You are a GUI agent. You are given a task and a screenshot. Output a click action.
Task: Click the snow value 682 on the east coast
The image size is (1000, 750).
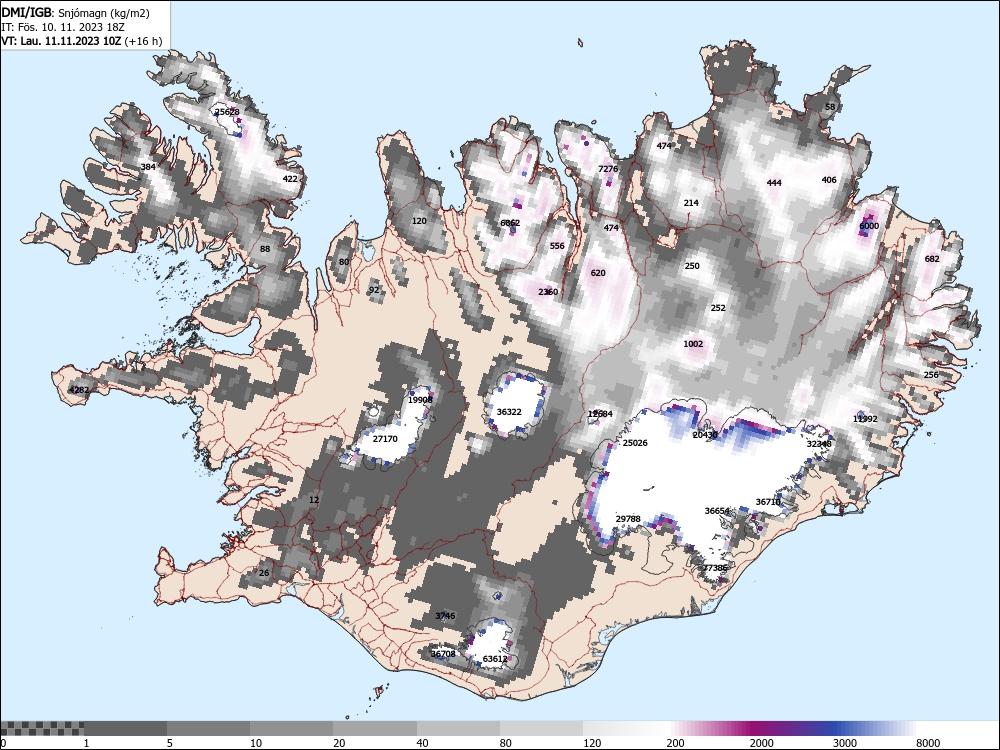(932, 258)
